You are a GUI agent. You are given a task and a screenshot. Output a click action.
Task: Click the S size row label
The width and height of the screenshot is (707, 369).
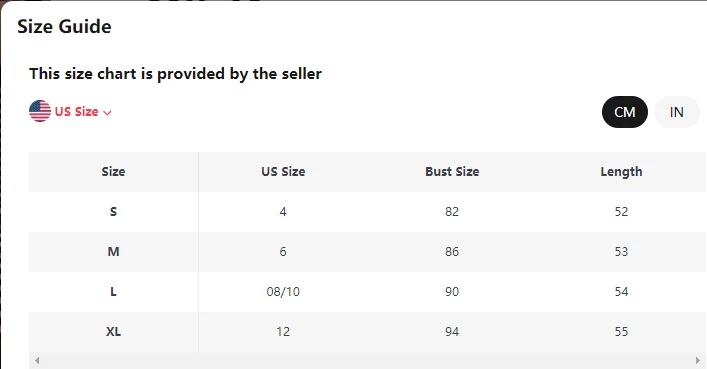click(114, 212)
